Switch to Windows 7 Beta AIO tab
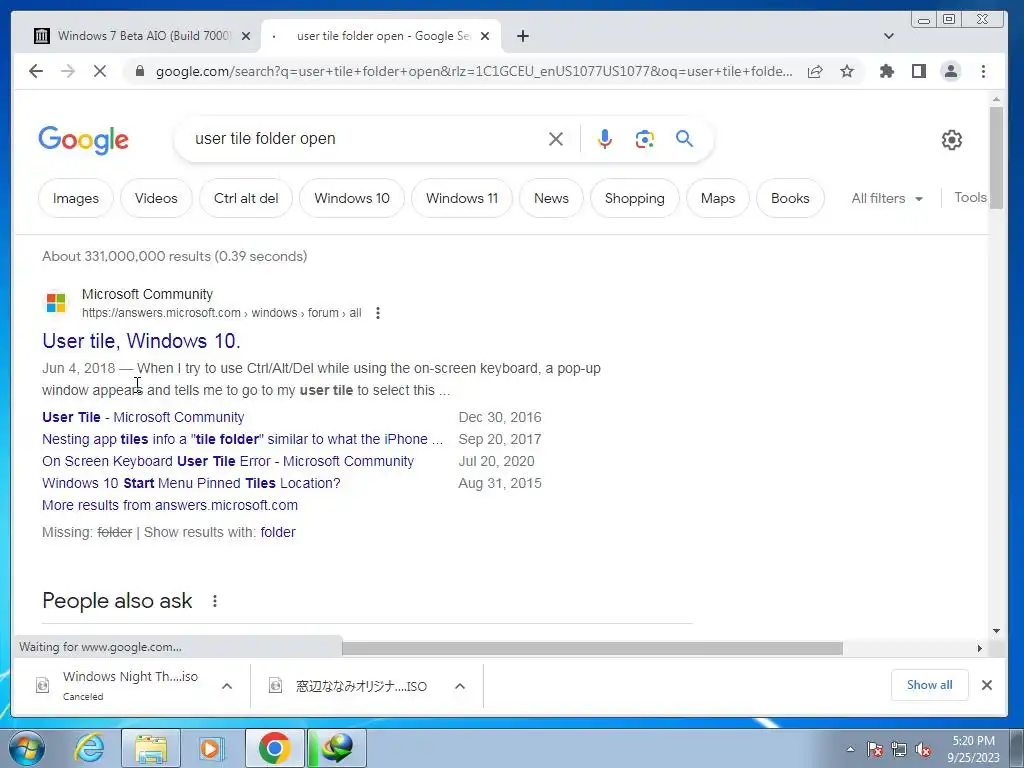This screenshot has width=1024, height=768. [x=143, y=36]
